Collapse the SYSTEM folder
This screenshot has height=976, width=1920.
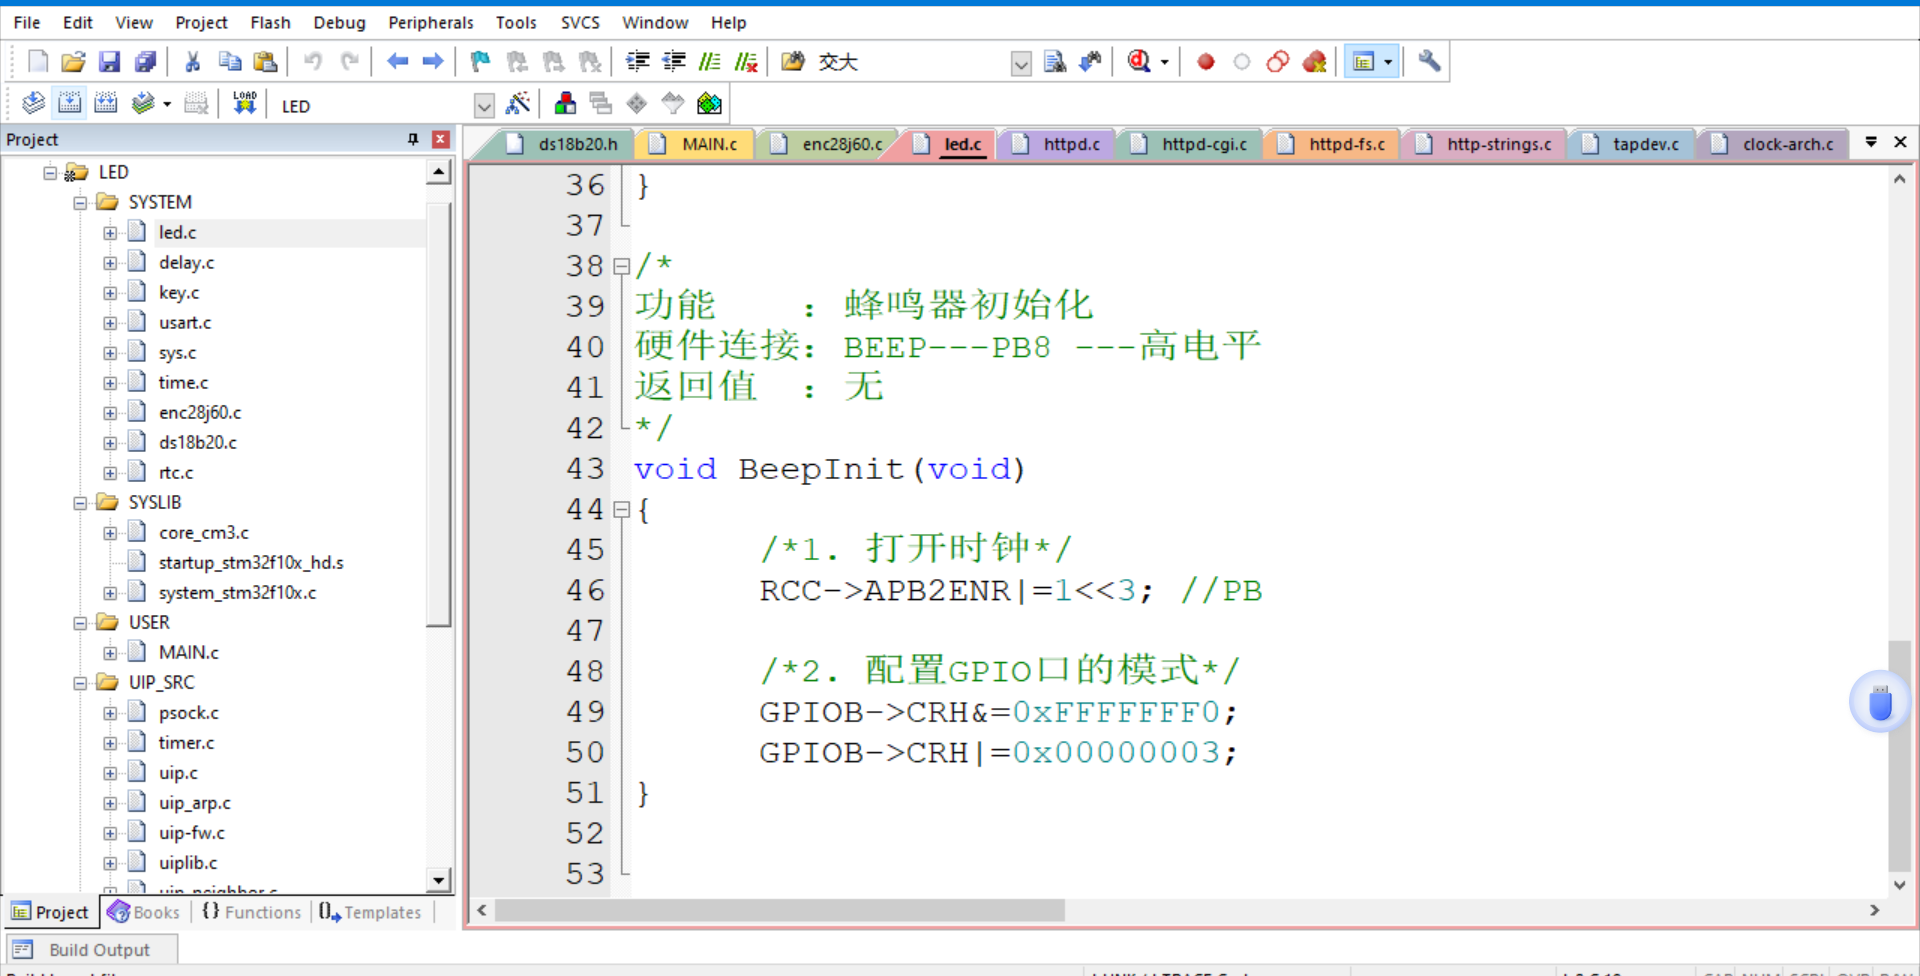click(80, 202)
